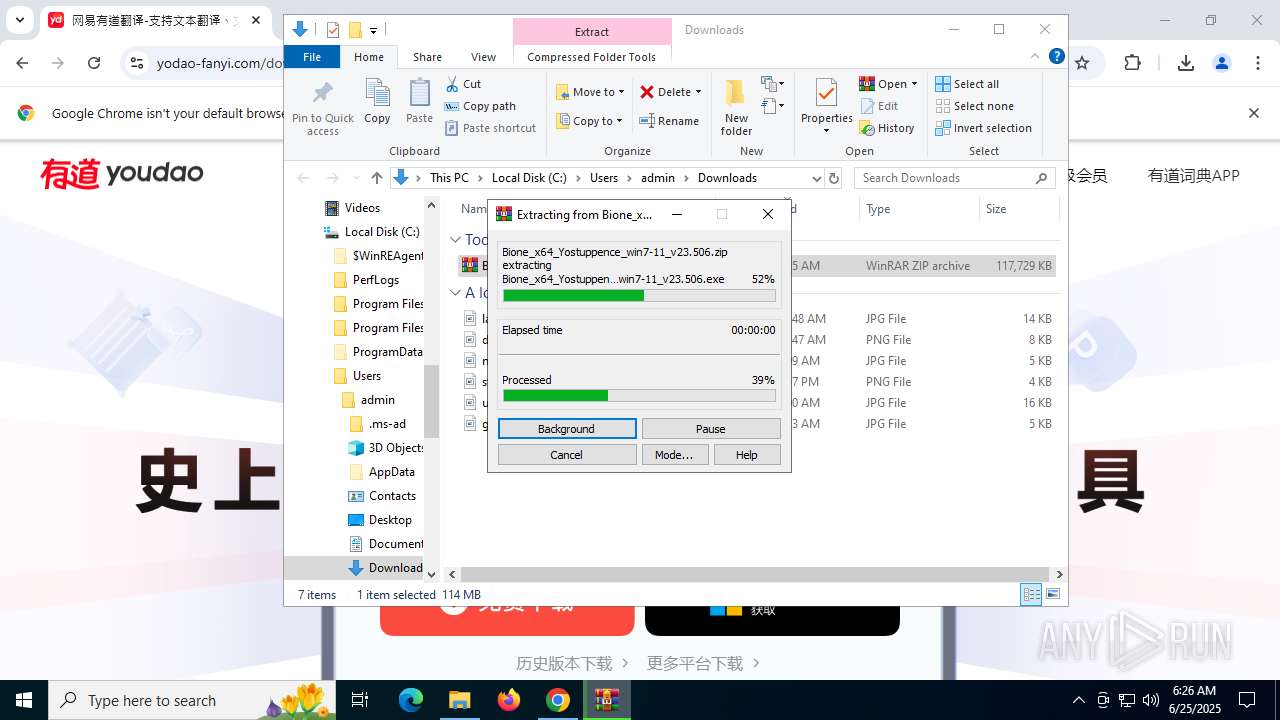Open the Quick Access Toolbar customize dropdown
Image resolution: width=1280 pixels, height=720 pixels.
[373, 31]
